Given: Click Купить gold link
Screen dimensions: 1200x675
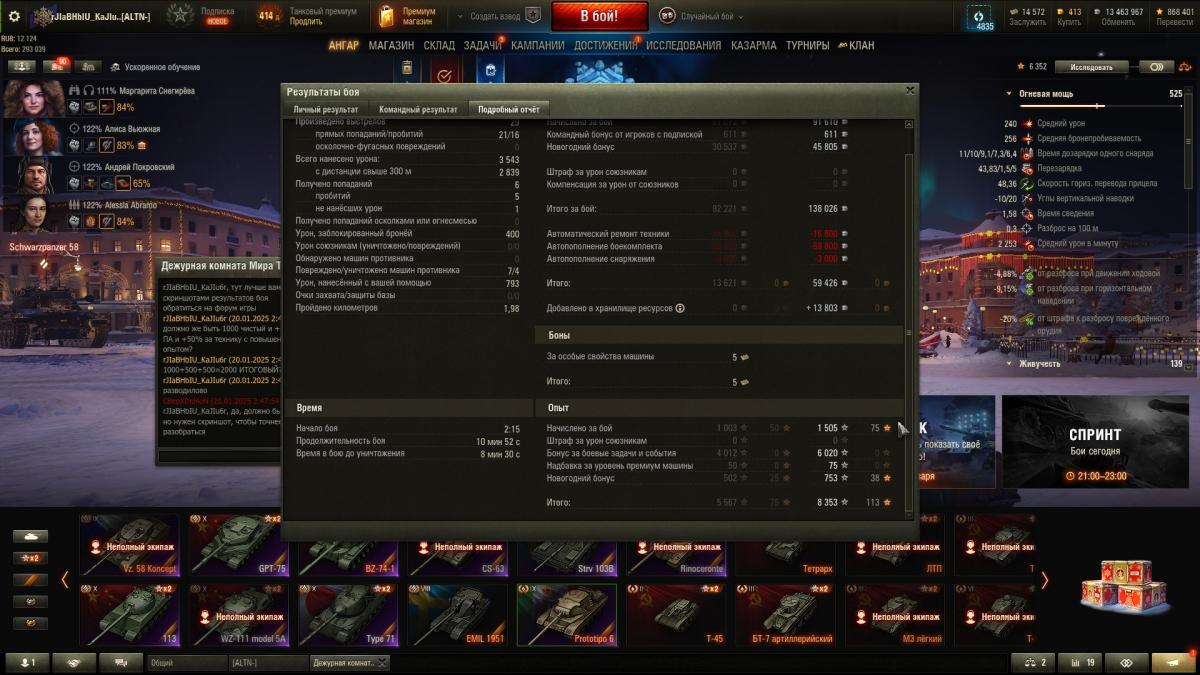Looking at the screenshot, I should [1069, 22].
